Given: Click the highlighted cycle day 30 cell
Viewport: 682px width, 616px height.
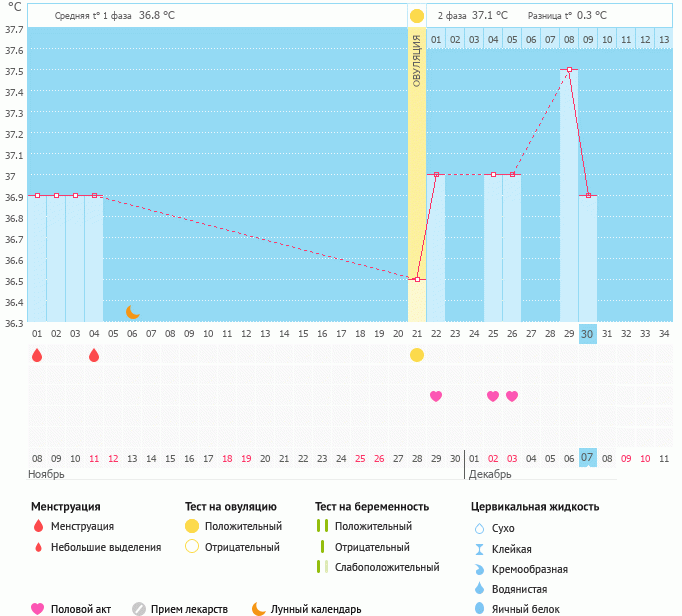Looking at the screenshot, I should [588, 334].
